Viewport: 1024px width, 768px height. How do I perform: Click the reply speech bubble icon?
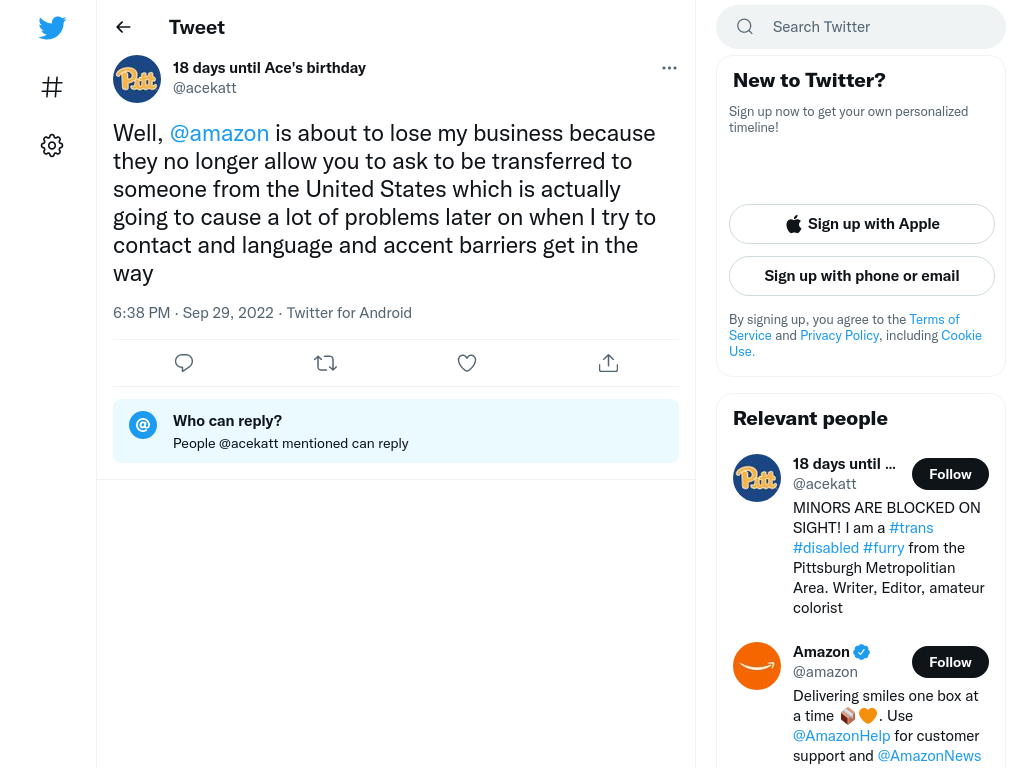point(184,362)
